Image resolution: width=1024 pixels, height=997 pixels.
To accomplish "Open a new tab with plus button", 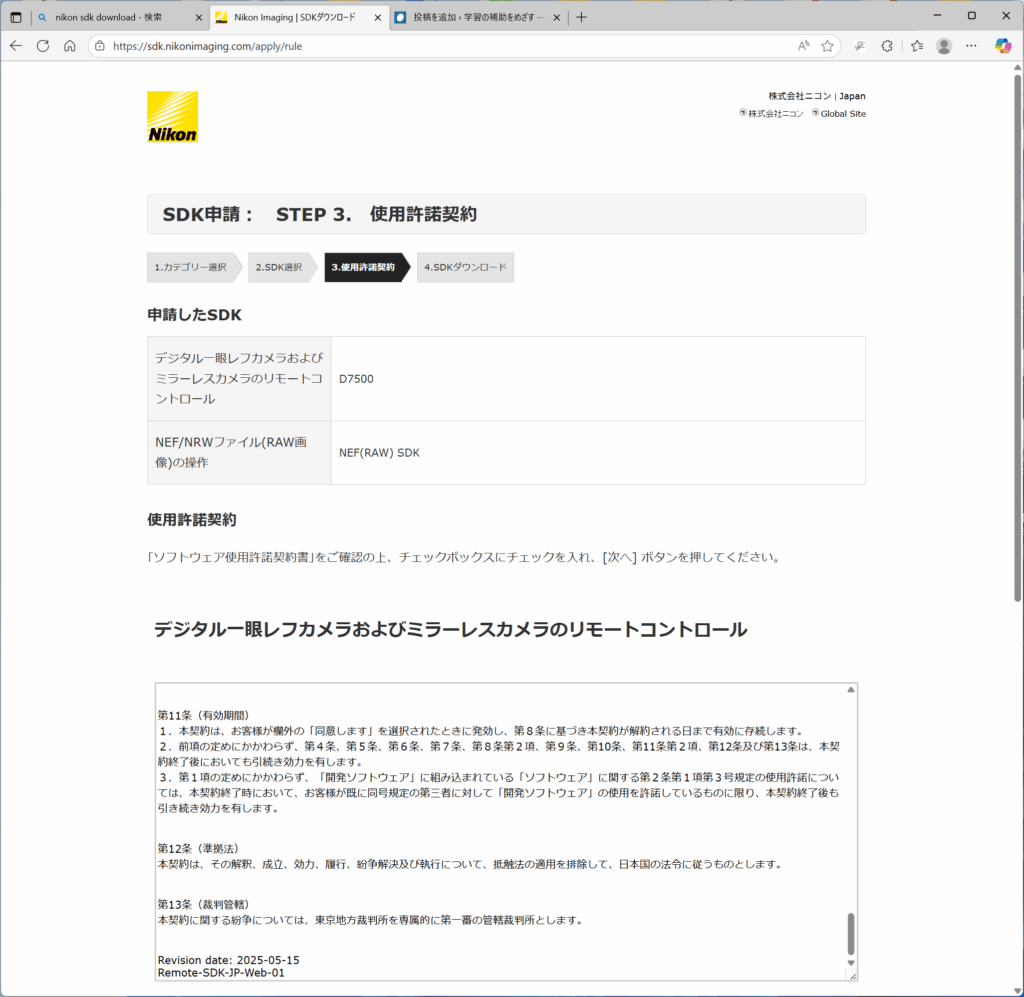I will coord(582,17).
